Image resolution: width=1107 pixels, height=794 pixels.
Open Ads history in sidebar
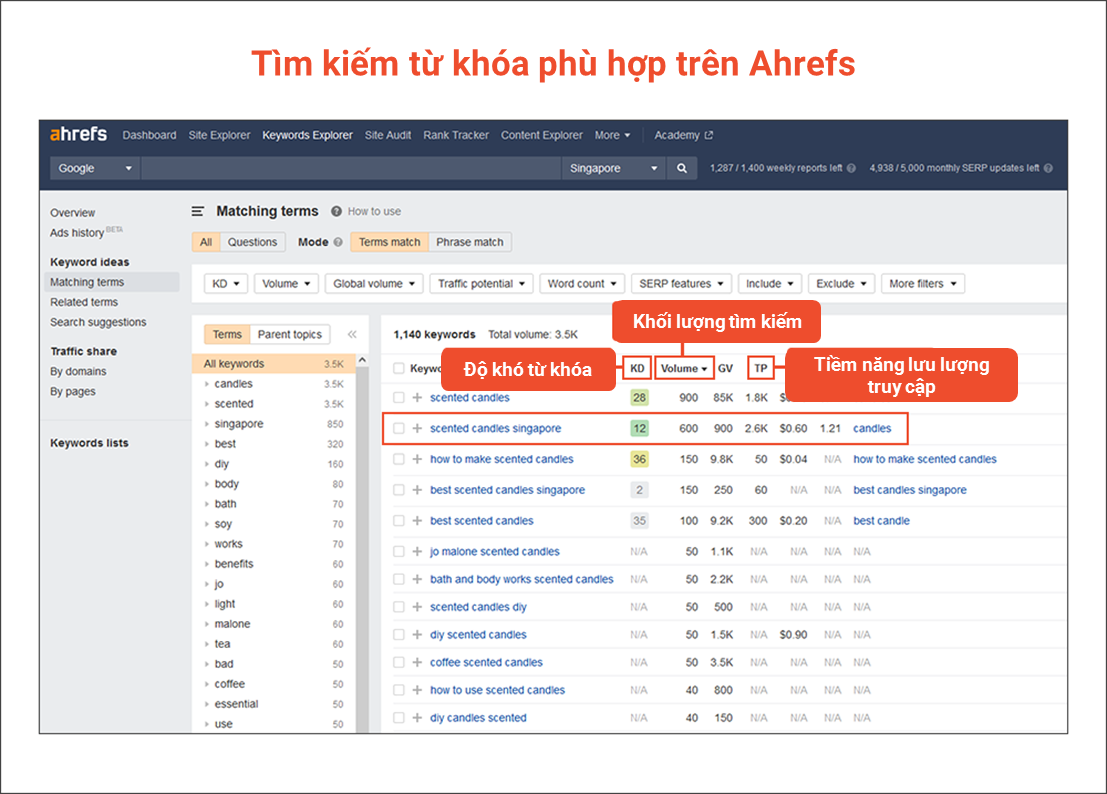pos(86,232)
